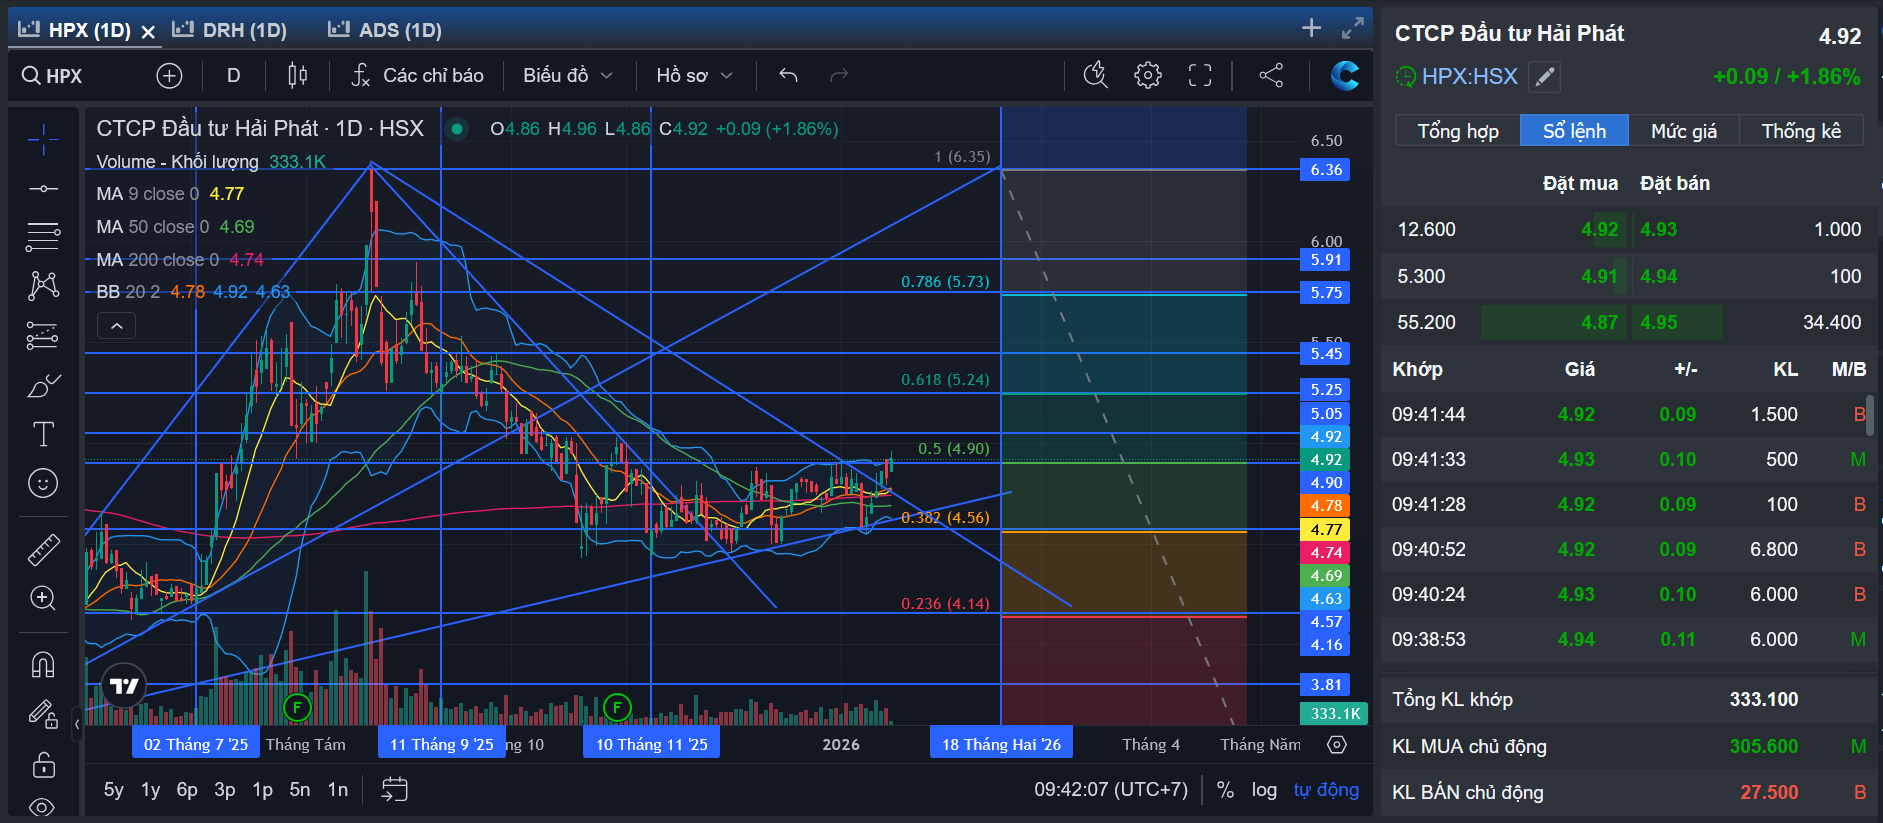The width and height of the screenshot is (1883, 823).
Task: Select the 1y time range
Action: pos(151,790)
